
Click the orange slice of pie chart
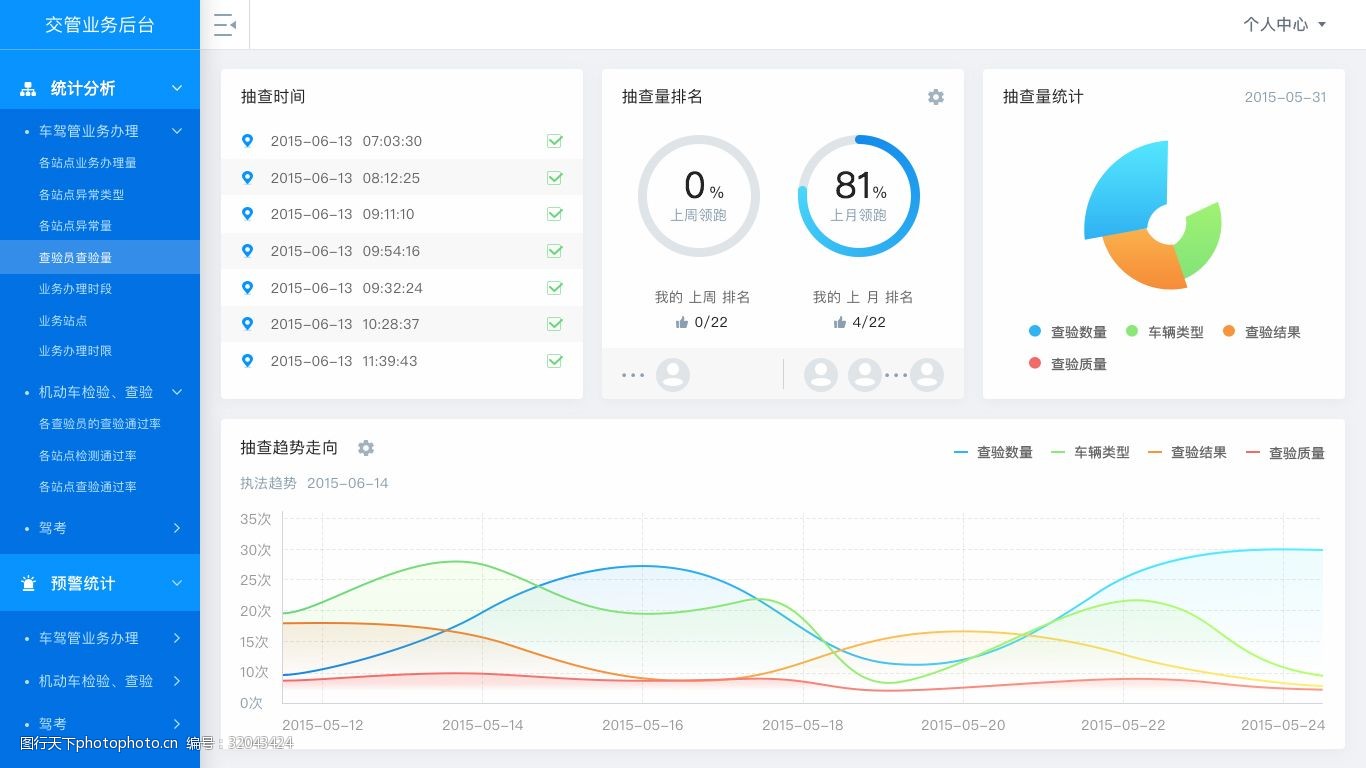click(x=1145, y=260)
